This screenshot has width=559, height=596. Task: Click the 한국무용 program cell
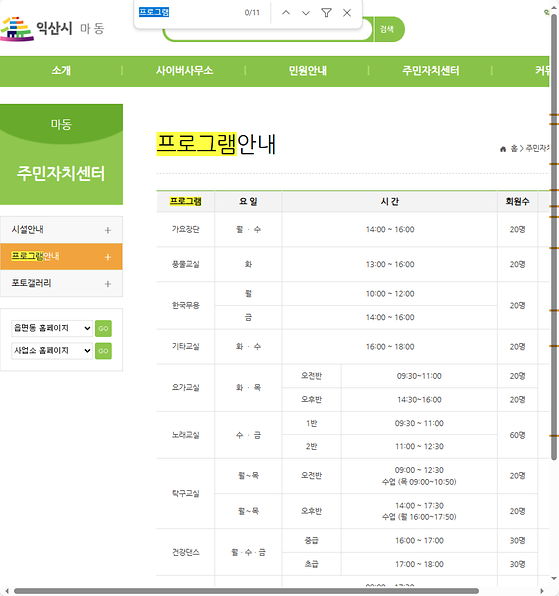[185, 305]
